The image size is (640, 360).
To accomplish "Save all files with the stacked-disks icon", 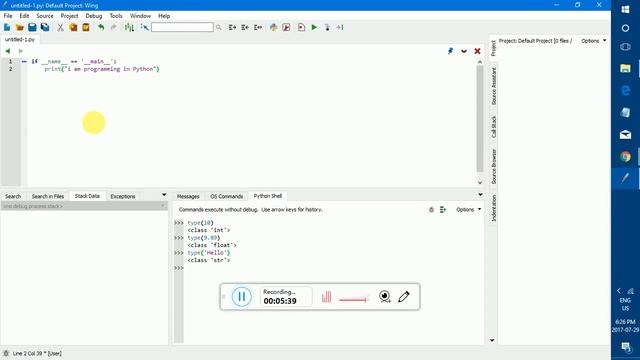I will tap(45, 27).
